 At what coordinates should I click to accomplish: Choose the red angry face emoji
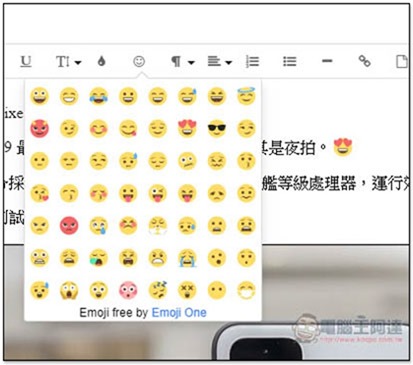coord(69,225)
